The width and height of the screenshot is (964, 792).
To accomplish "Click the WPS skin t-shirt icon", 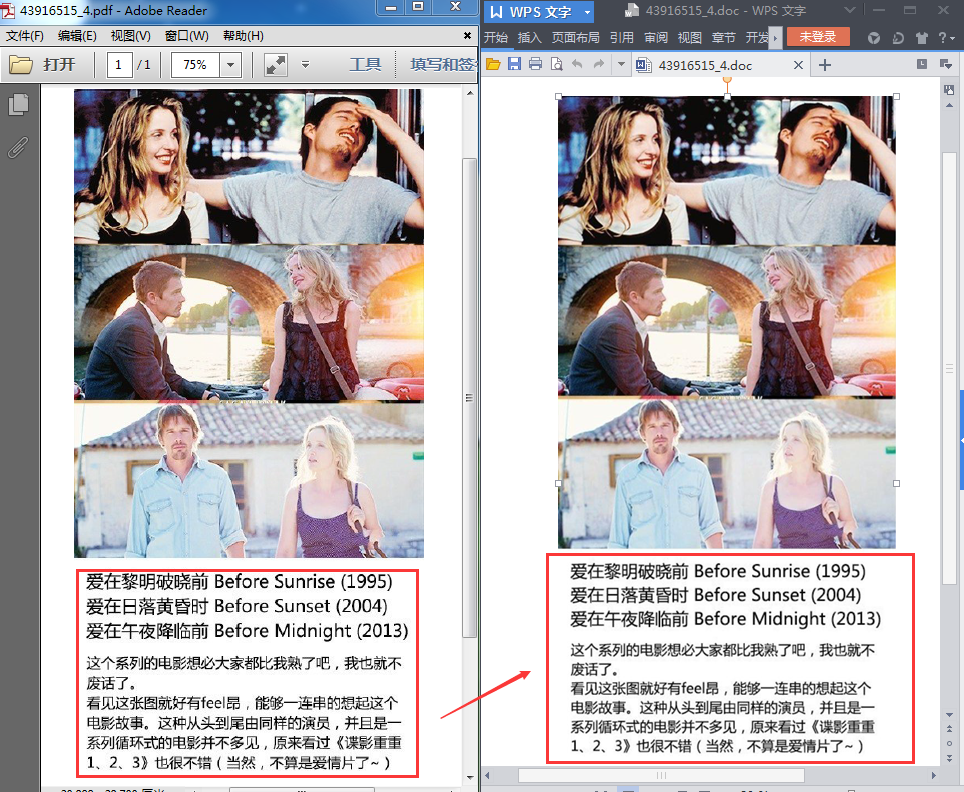I will [x=922, y=38].
